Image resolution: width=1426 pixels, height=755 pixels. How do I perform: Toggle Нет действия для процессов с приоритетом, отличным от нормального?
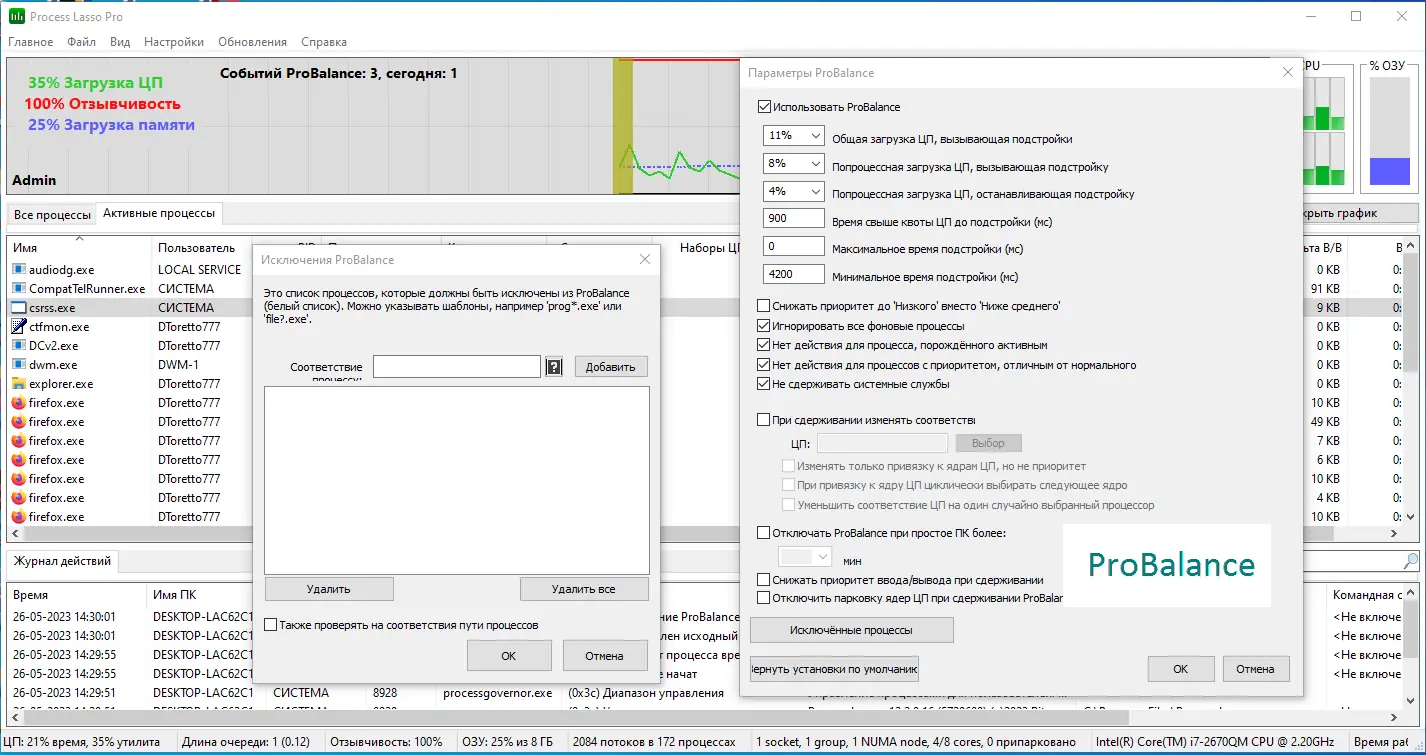tap(765, 365)
